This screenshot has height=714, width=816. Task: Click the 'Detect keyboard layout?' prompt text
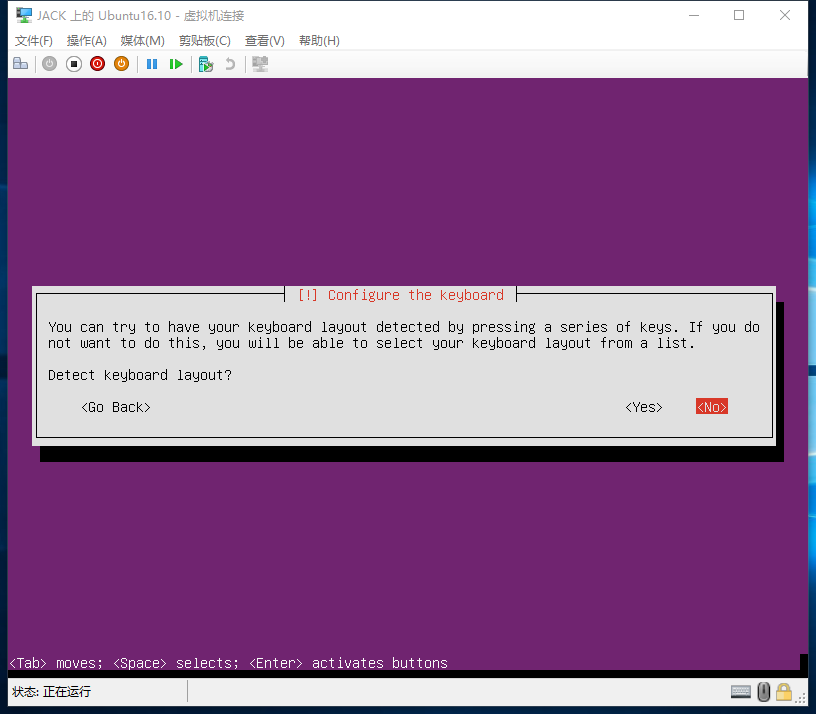click(139, 375)
